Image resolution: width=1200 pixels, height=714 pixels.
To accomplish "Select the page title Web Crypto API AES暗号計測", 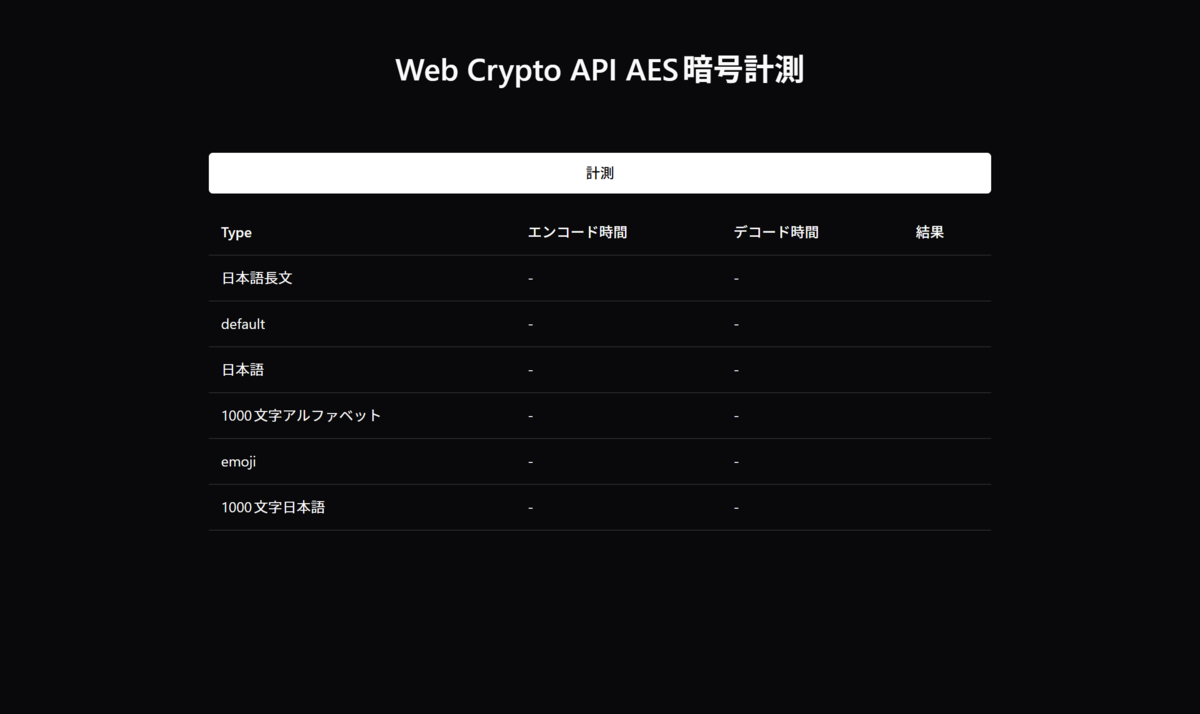I will coord(600,70).
